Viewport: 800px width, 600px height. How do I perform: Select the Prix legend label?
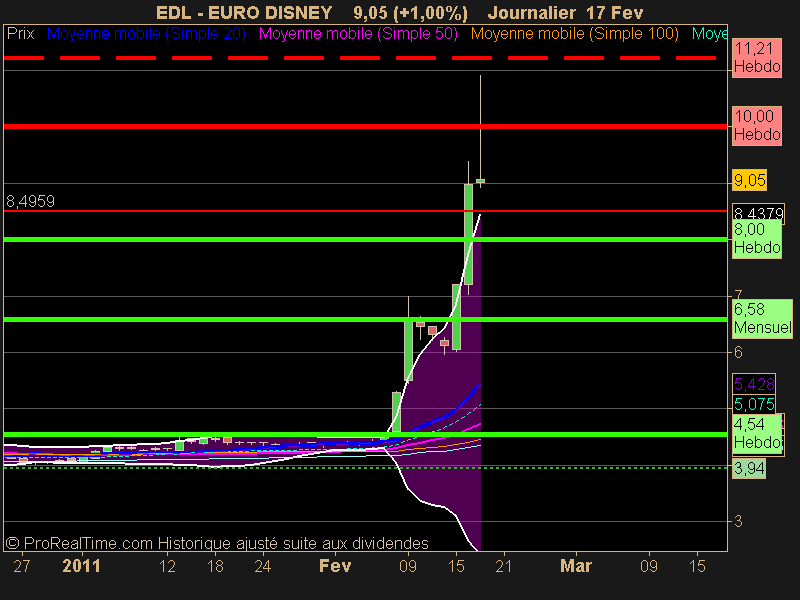pos(20,34)
